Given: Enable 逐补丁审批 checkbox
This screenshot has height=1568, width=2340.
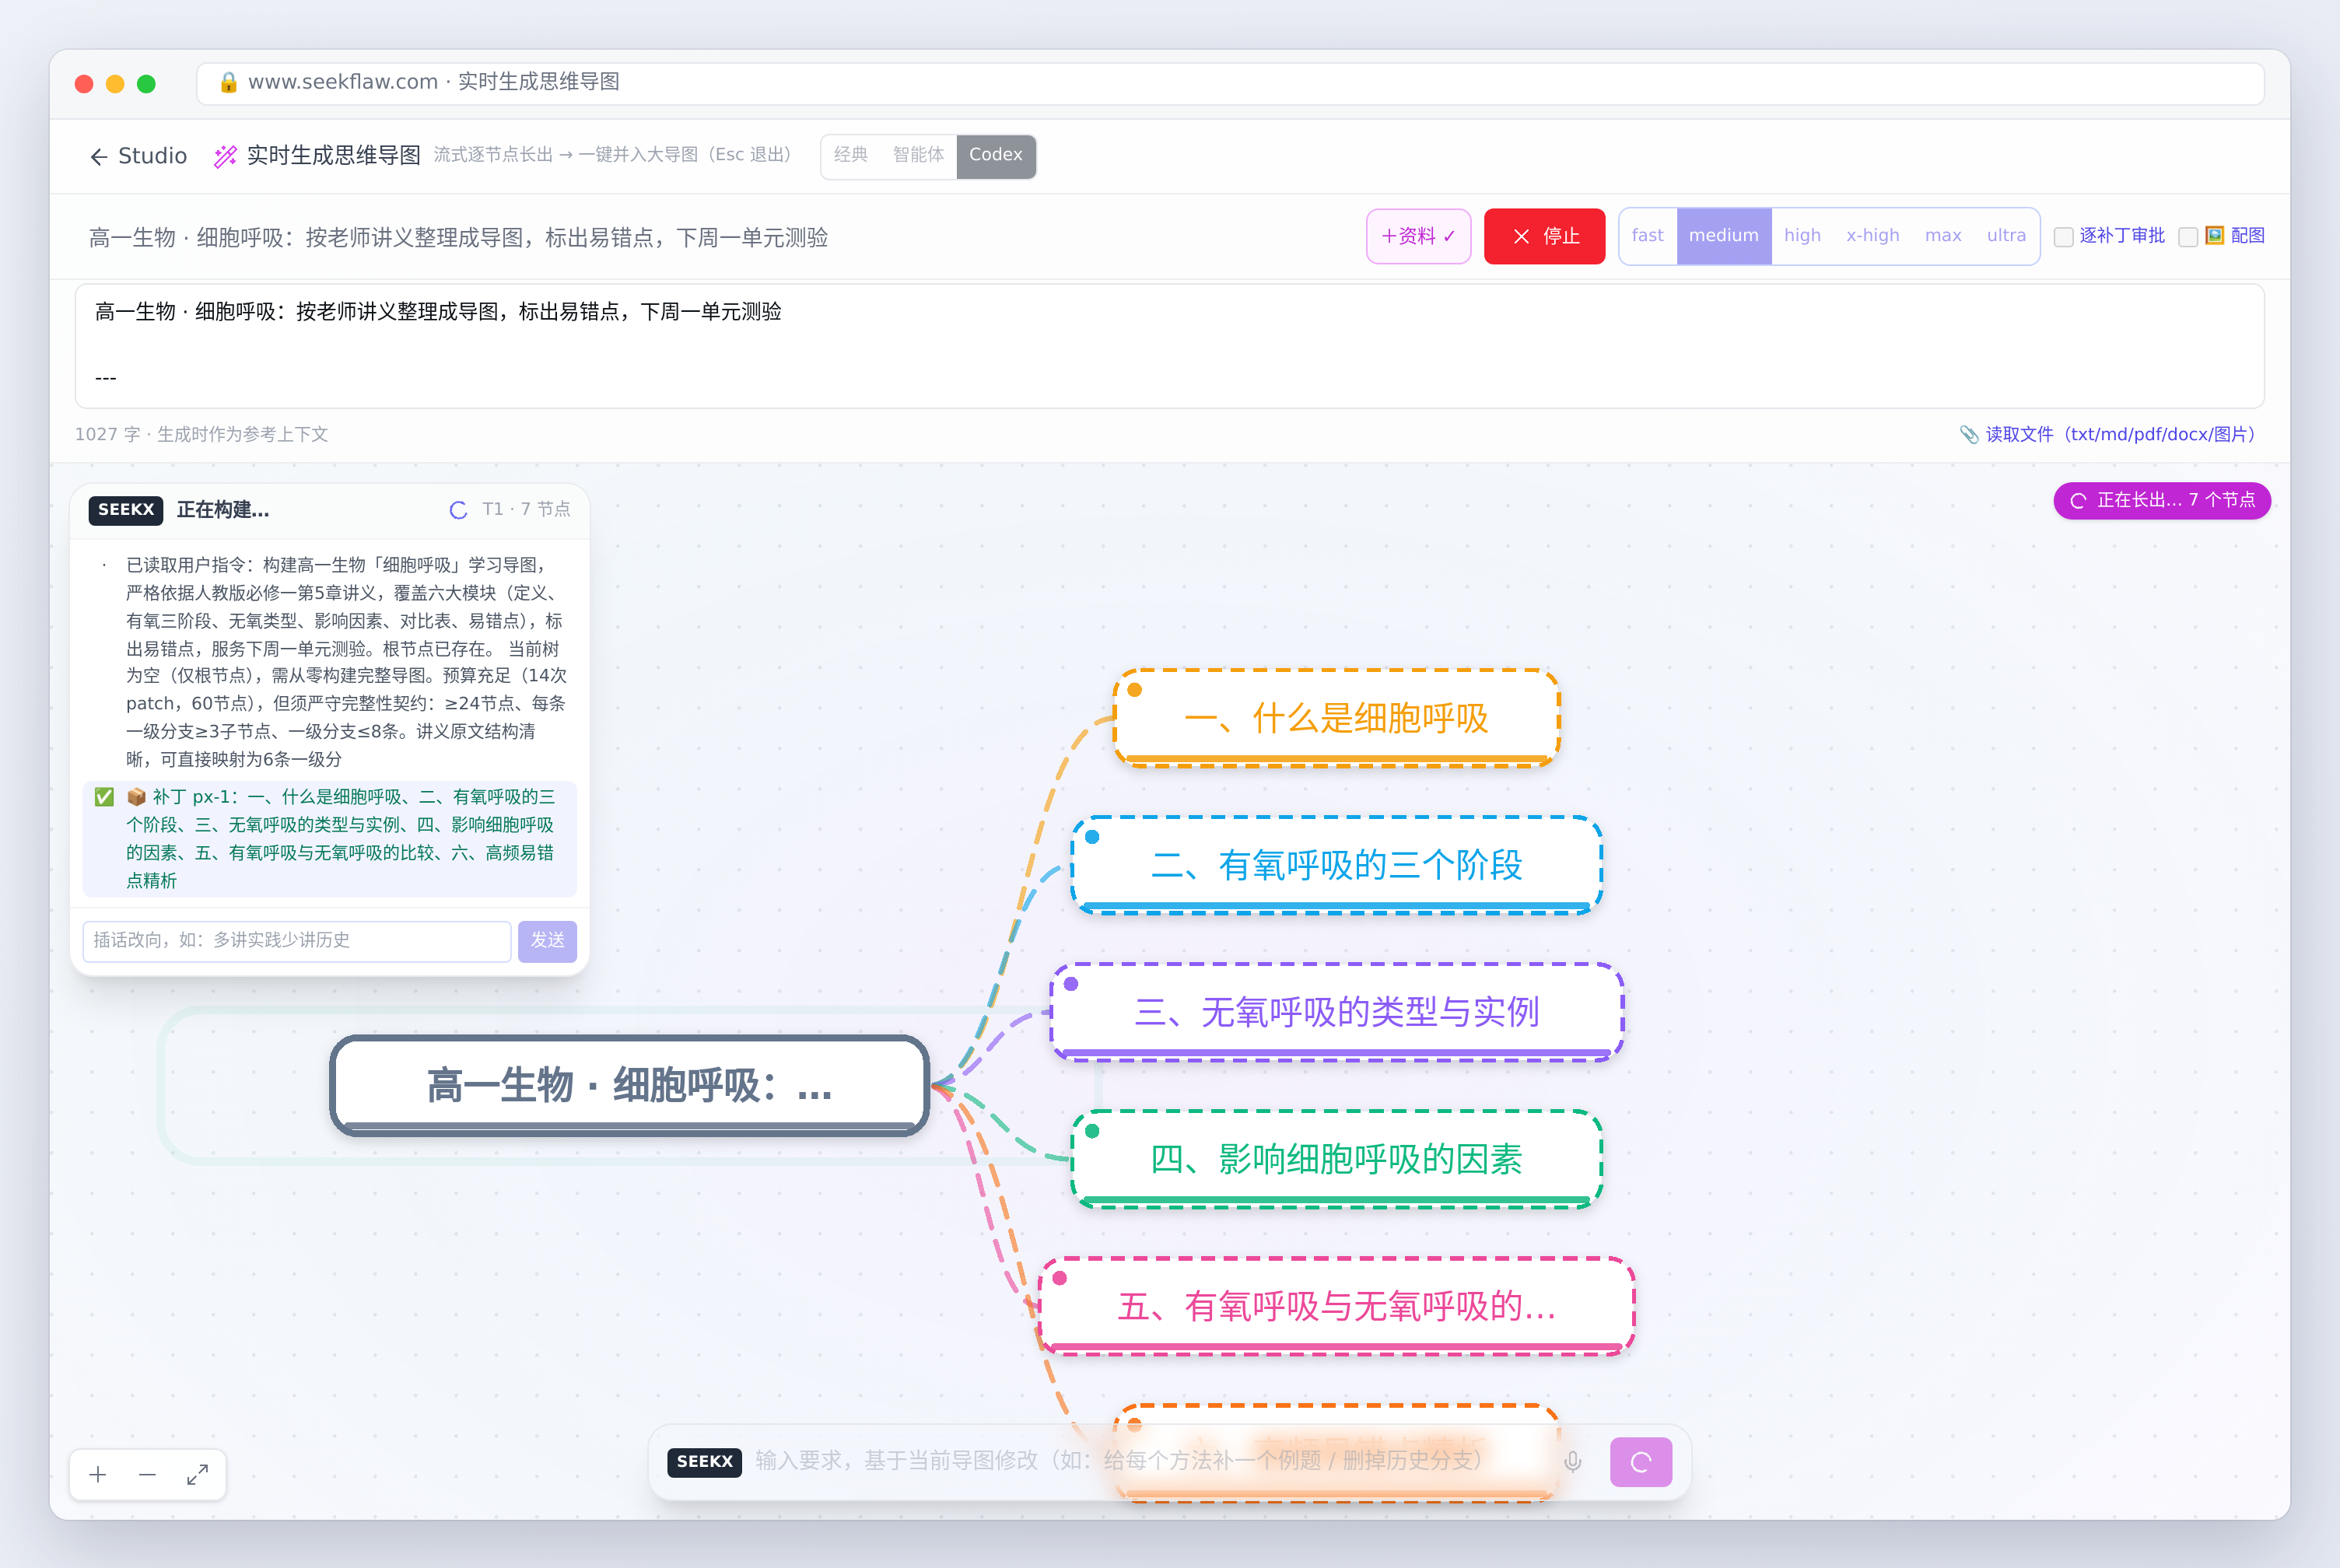Looking at the screenshot, I should click(x=2063, y=237).
